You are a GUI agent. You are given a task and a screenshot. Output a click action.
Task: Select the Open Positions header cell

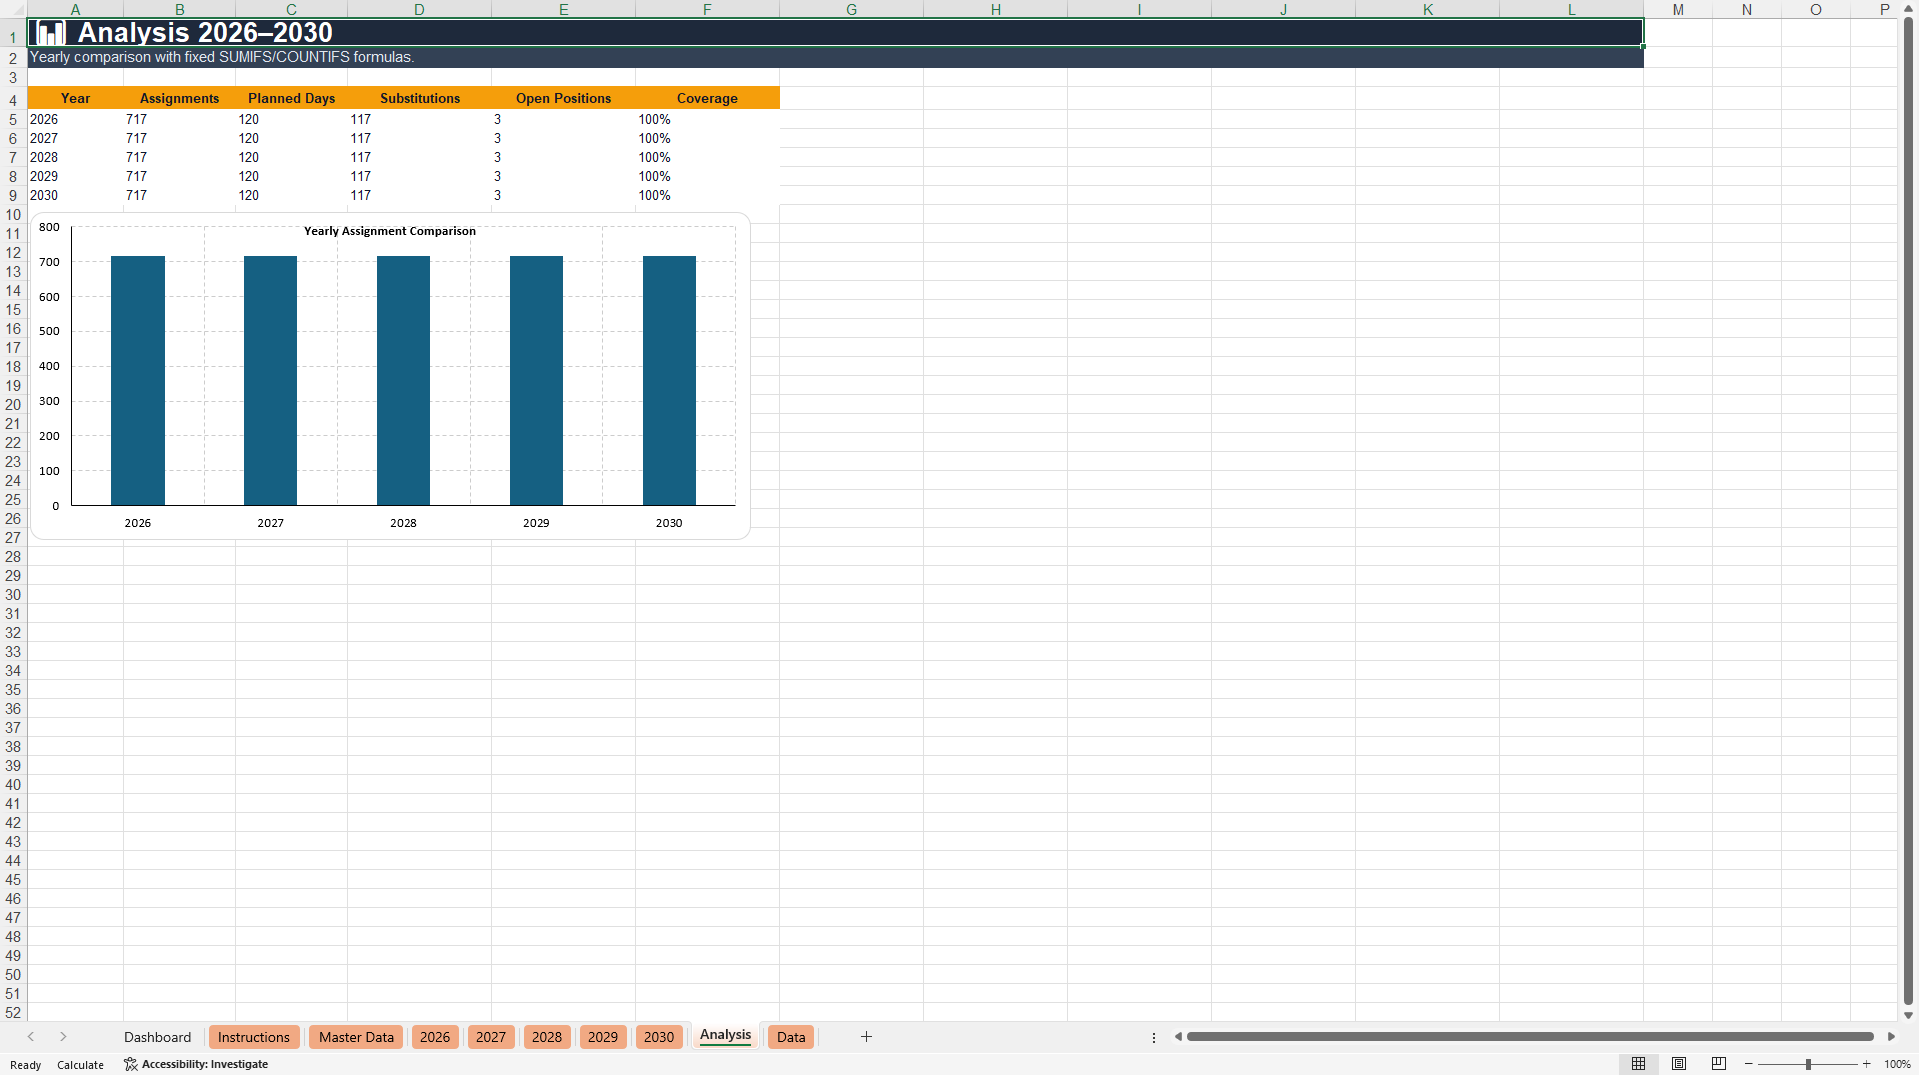[x=563, y=98]
